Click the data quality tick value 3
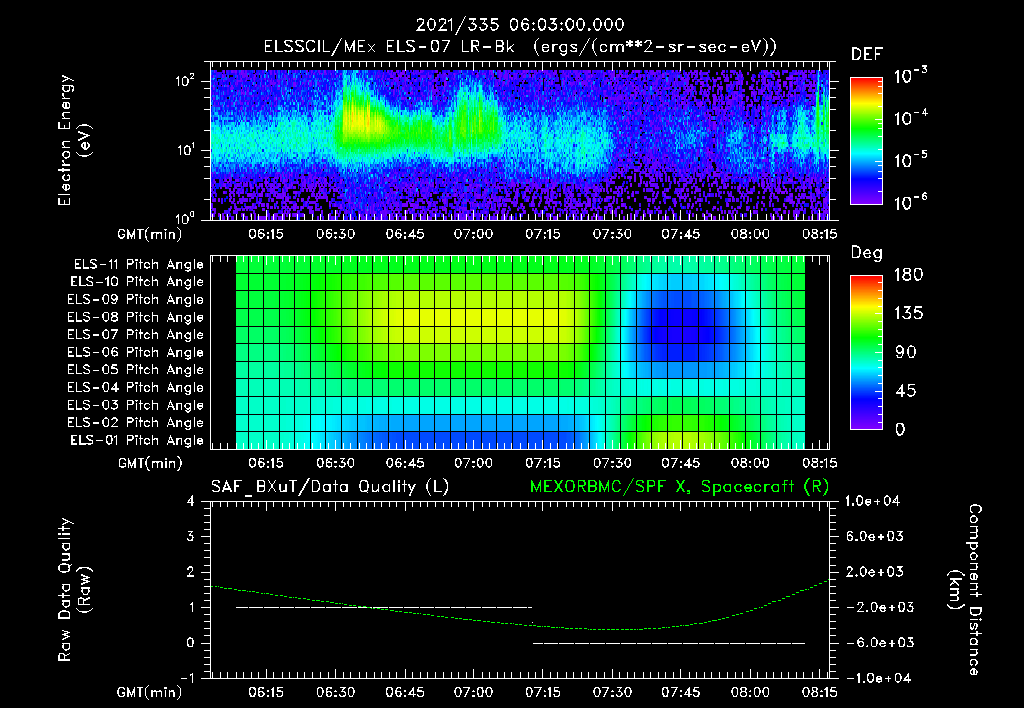The height and width of the screenshot is (708, 1024). coord(190,537)
